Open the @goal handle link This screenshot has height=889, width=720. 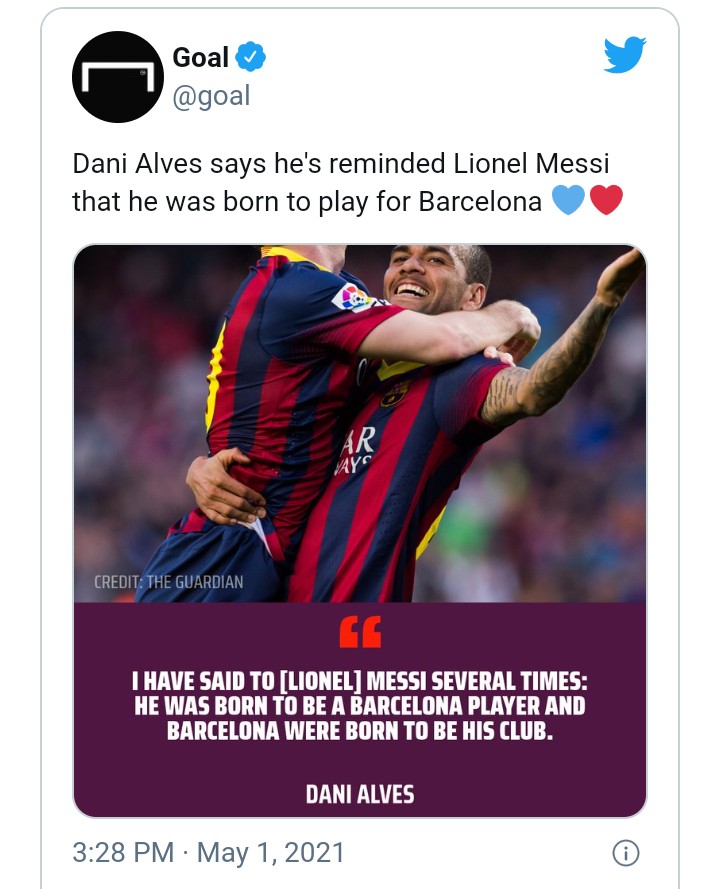pyautogui.click(x=212, y=95)
